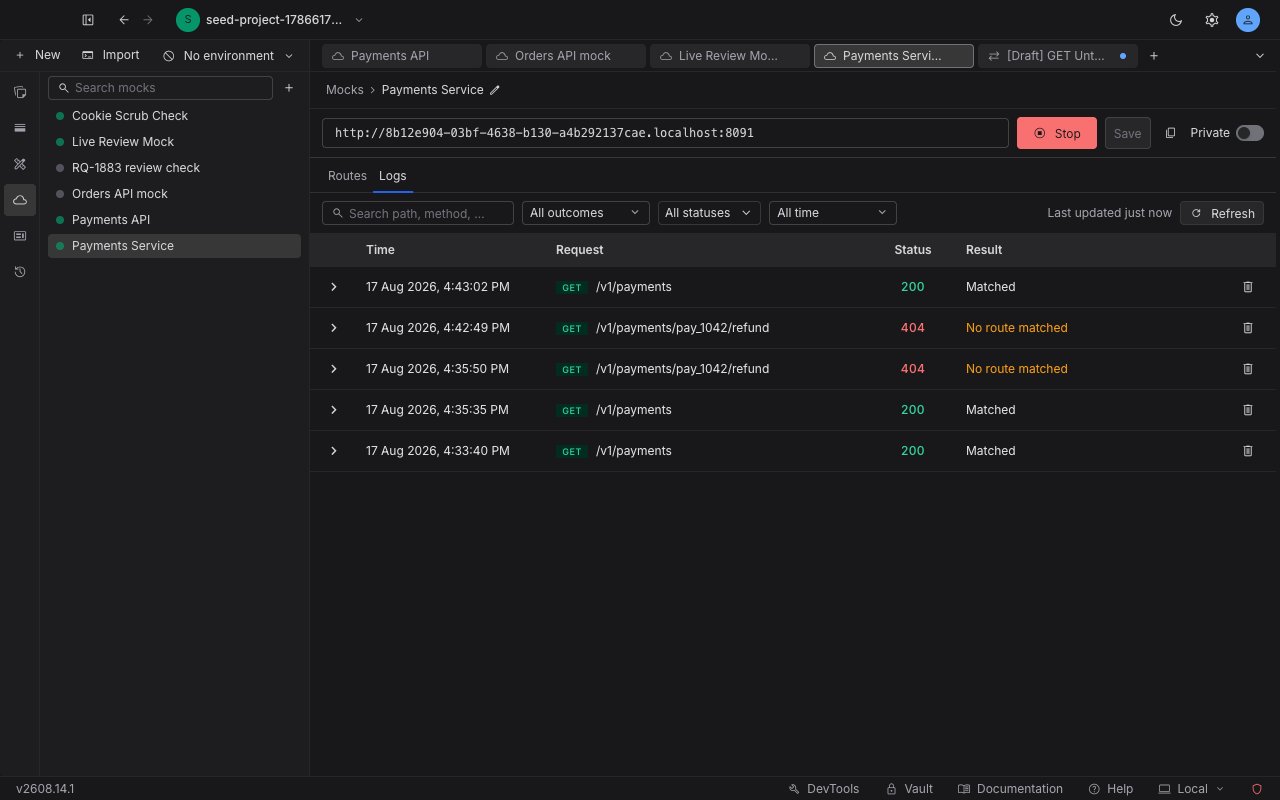The image size is (1280, 800).
Task: Open the crossed-tools icon in left rail
Action: (20, 164)
